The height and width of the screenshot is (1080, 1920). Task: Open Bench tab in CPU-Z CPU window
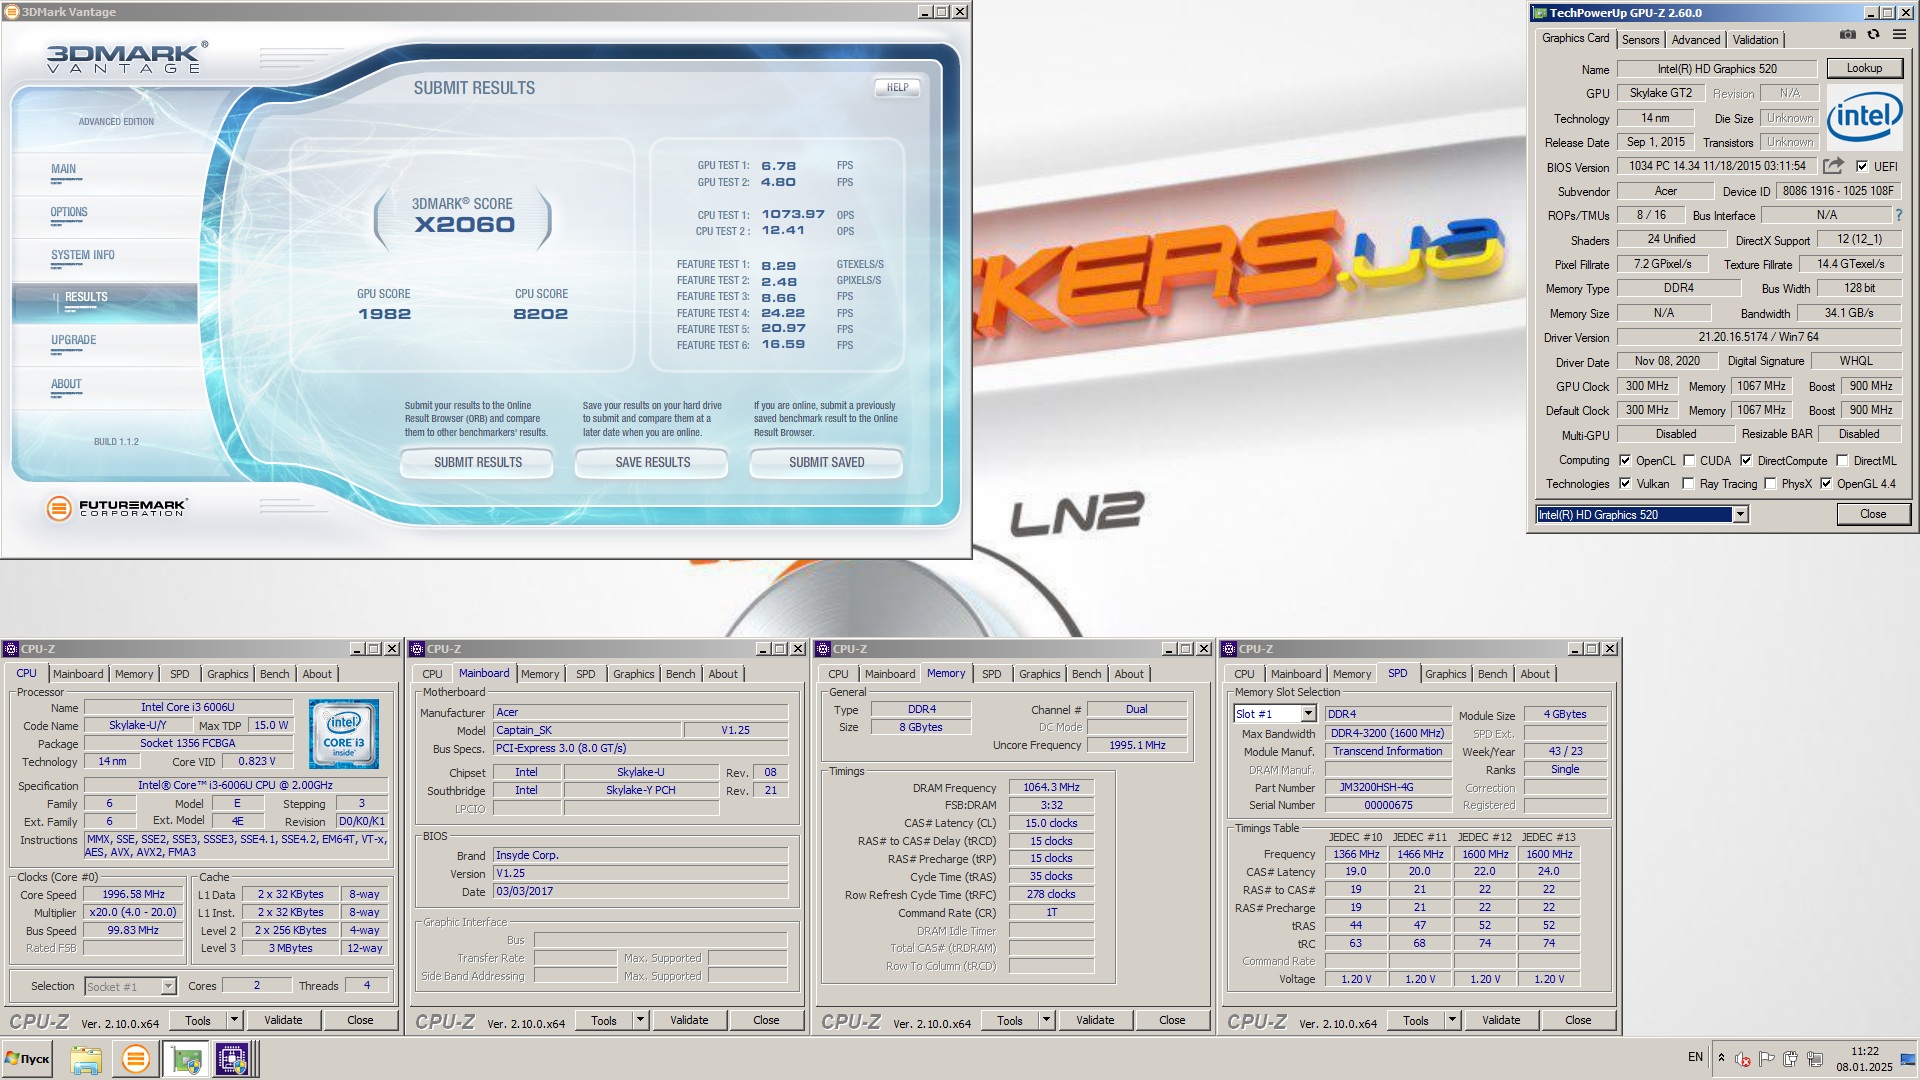275,674
